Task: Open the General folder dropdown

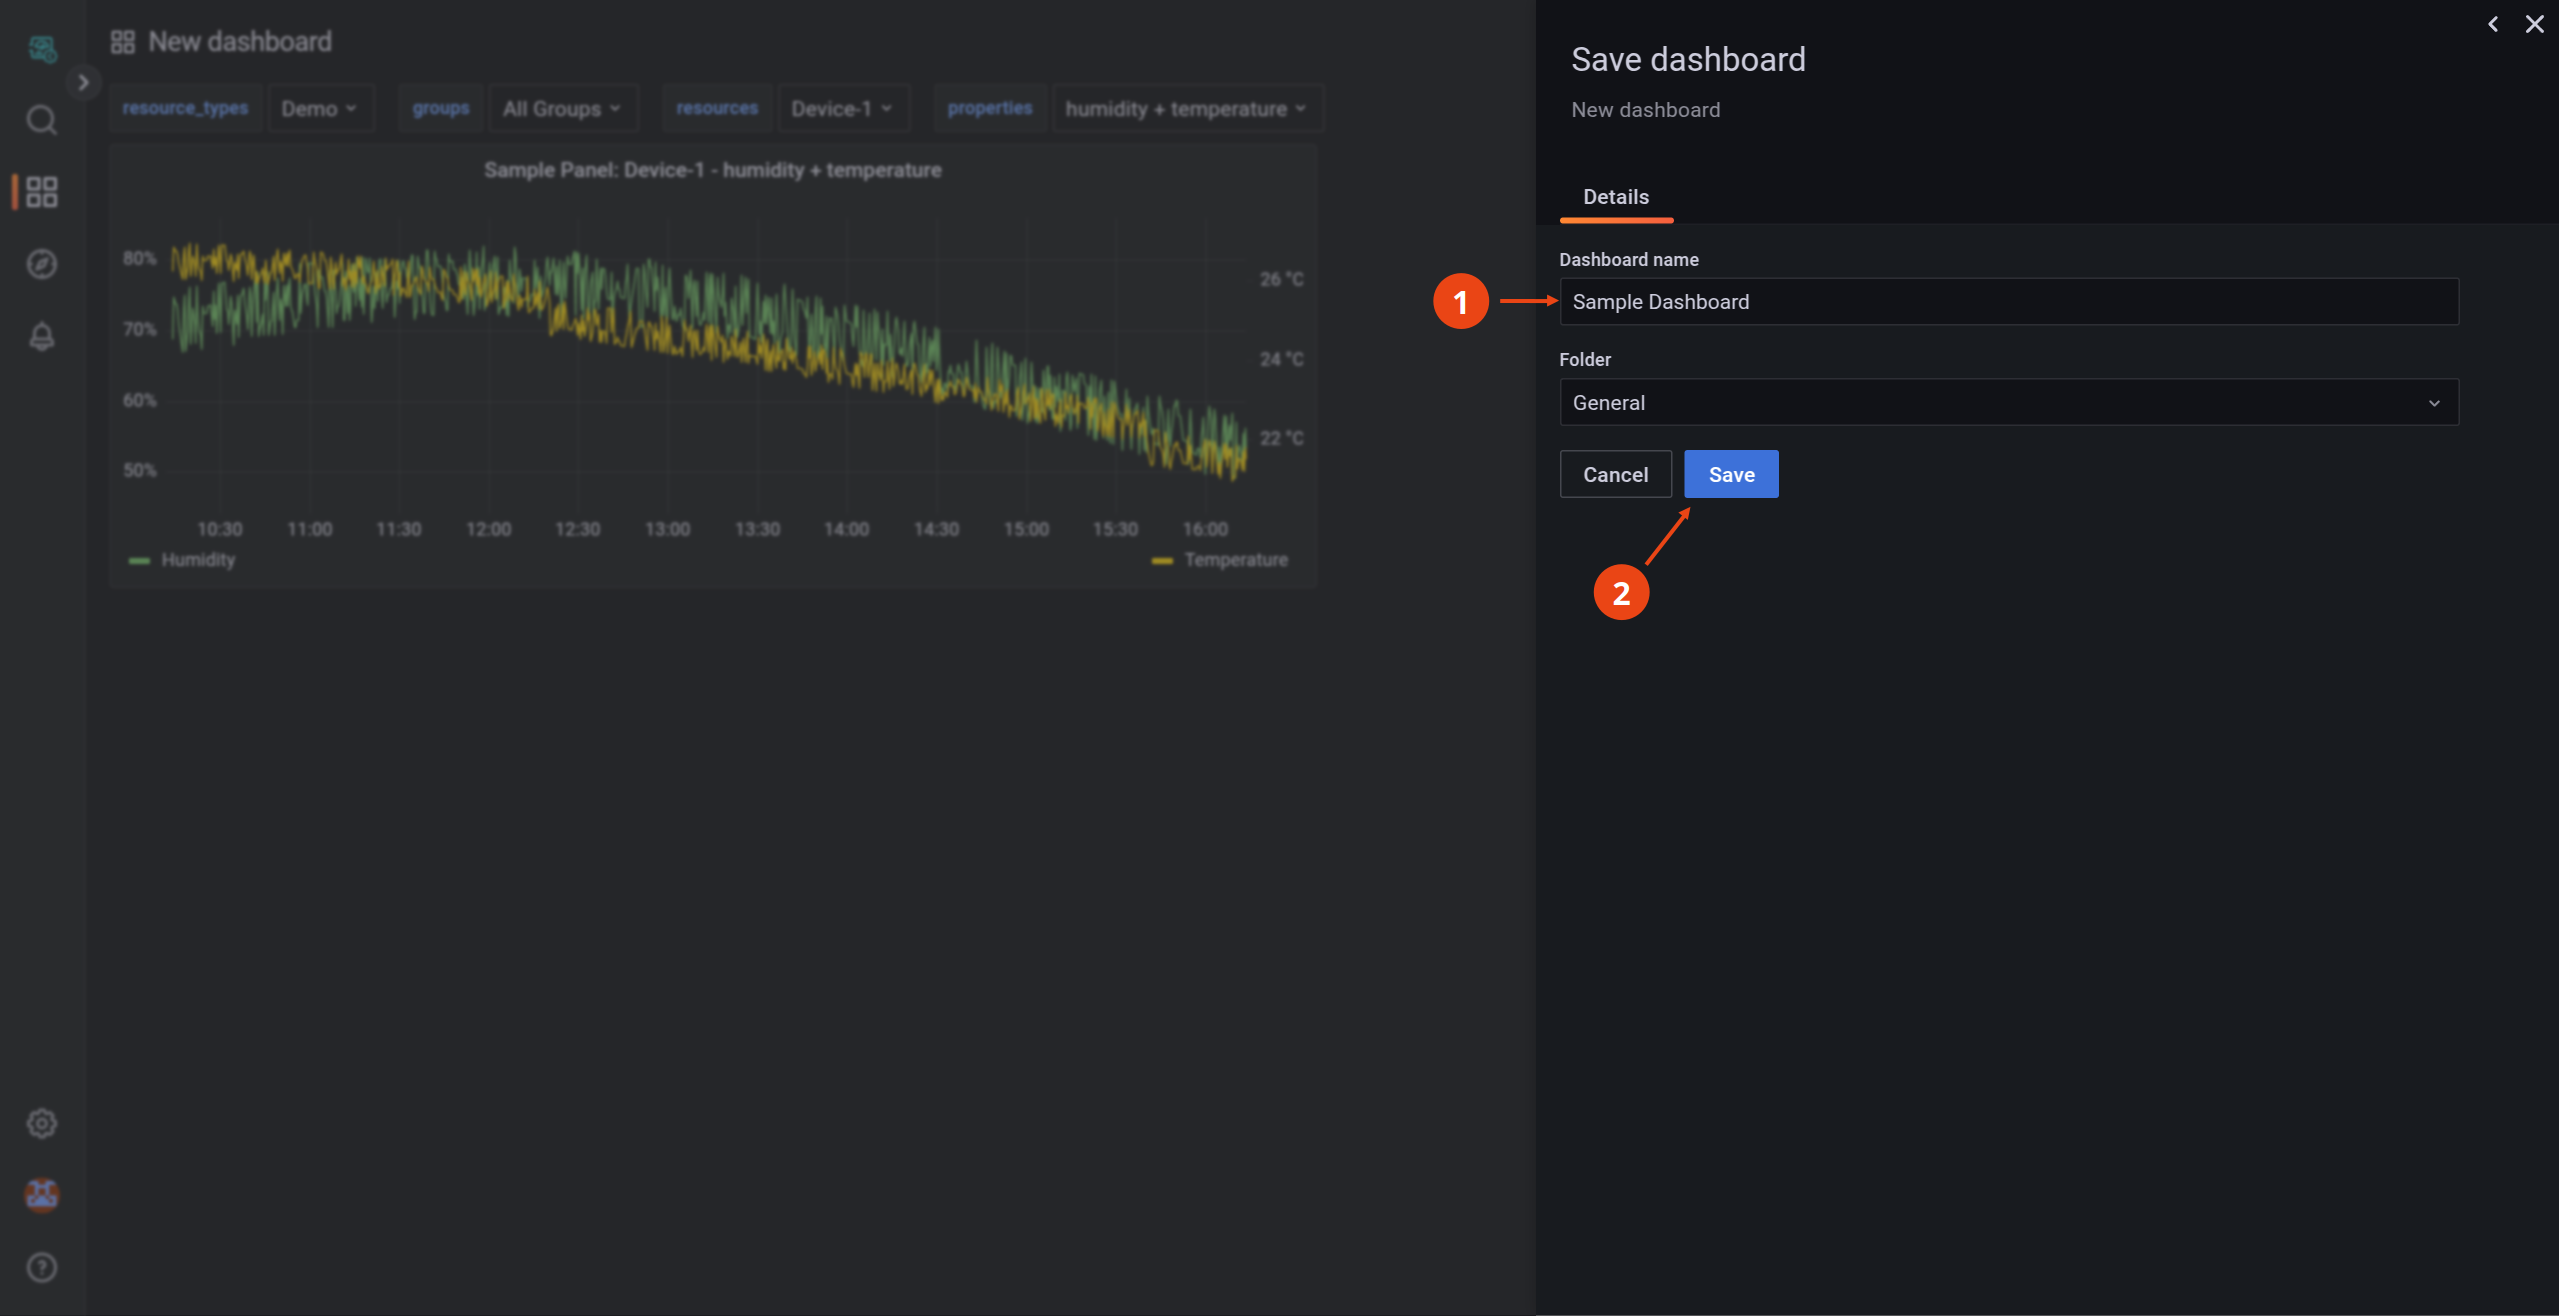Action: pos(2008,402)
